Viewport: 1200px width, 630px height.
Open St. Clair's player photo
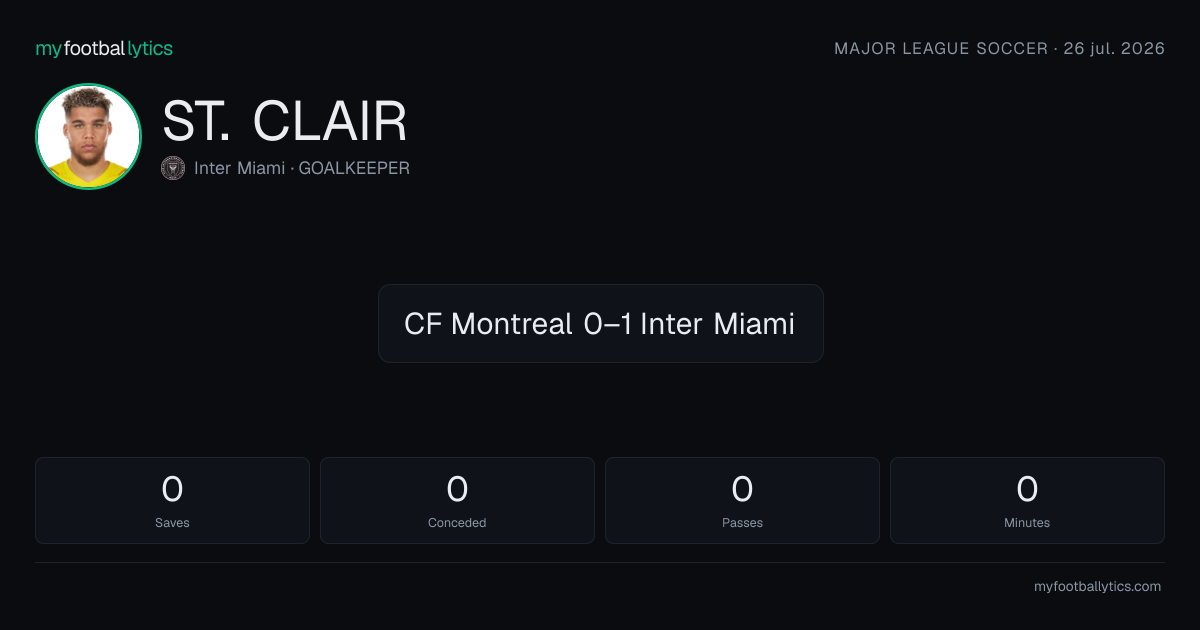88,136
